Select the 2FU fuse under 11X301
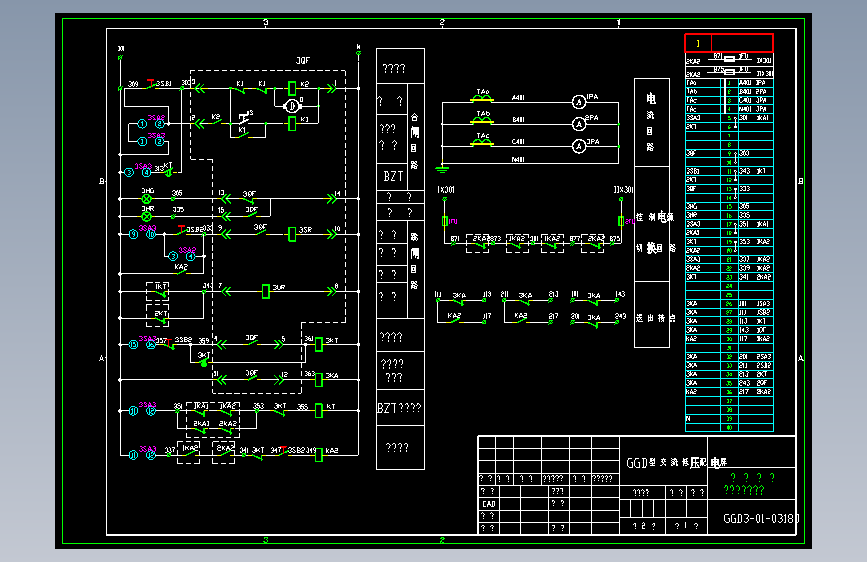Viewport: 867px width, 562px height. [x=621, y=221]
